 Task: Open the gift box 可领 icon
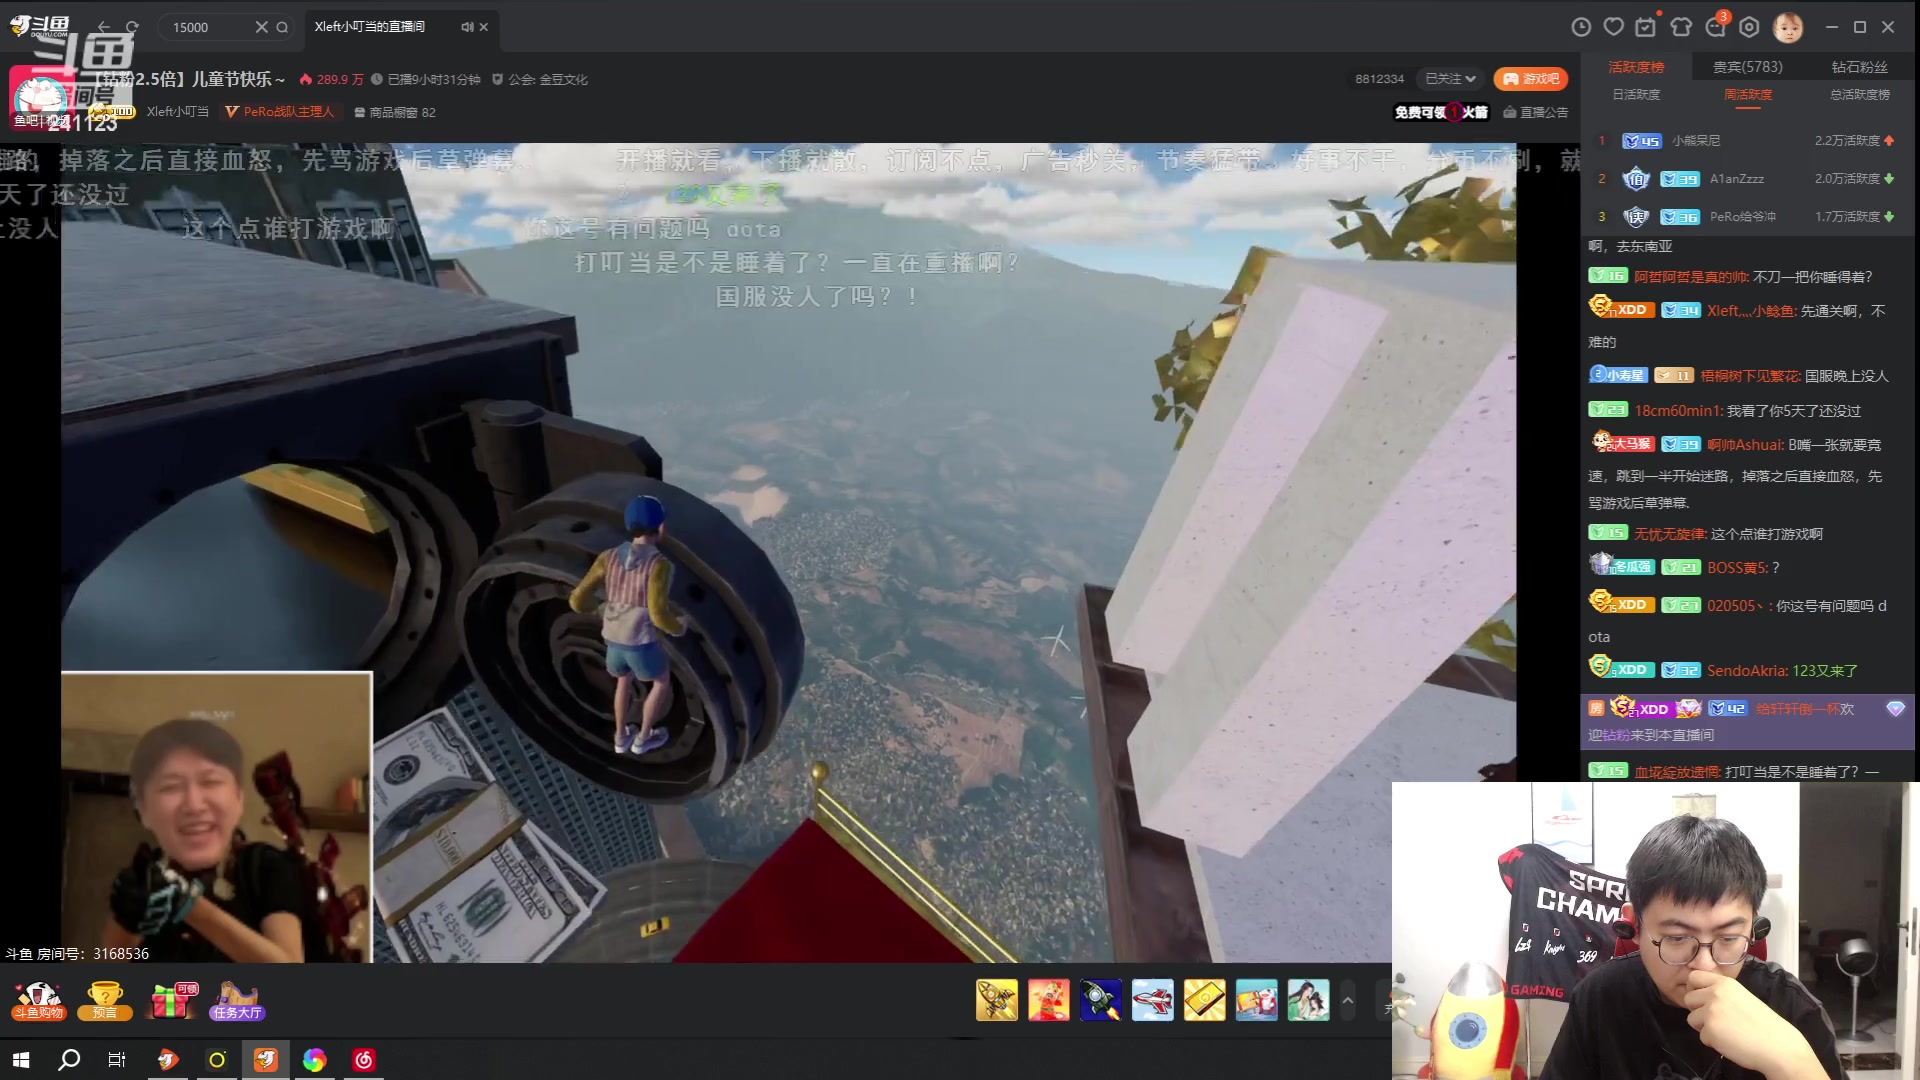pos(173,1000)
